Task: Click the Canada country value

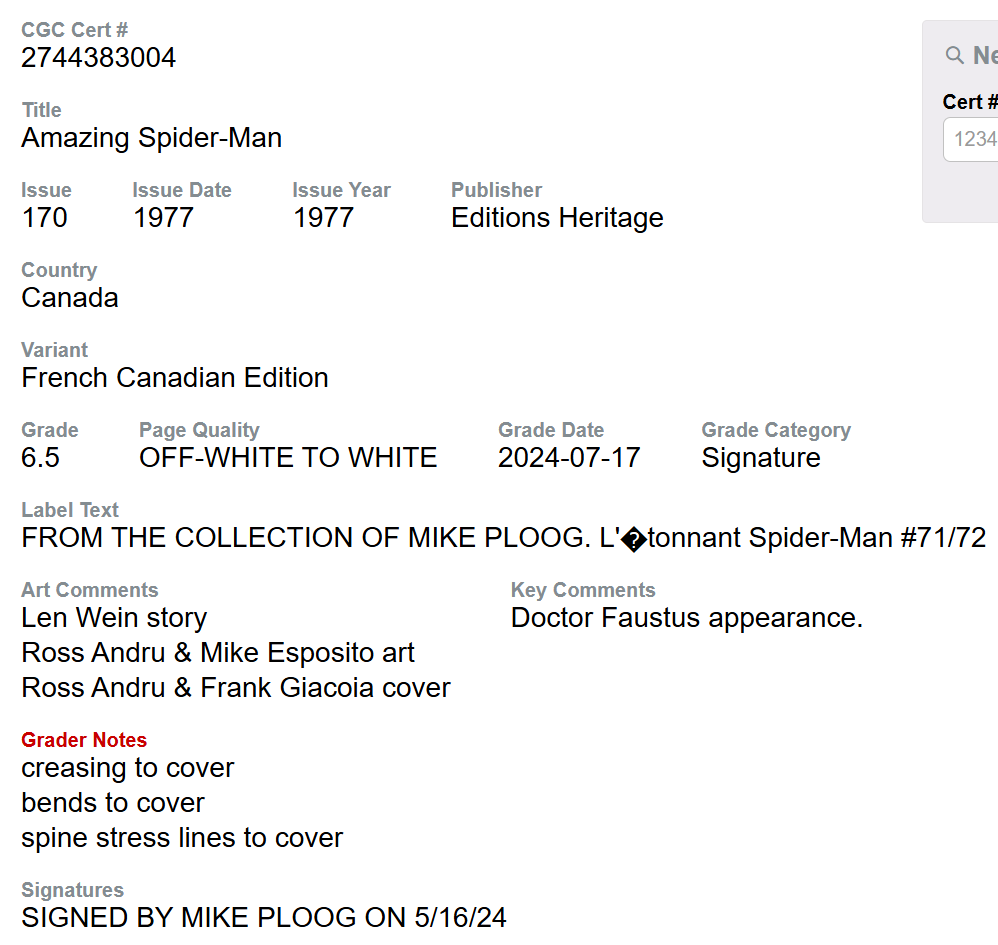Action: (69, 298)
